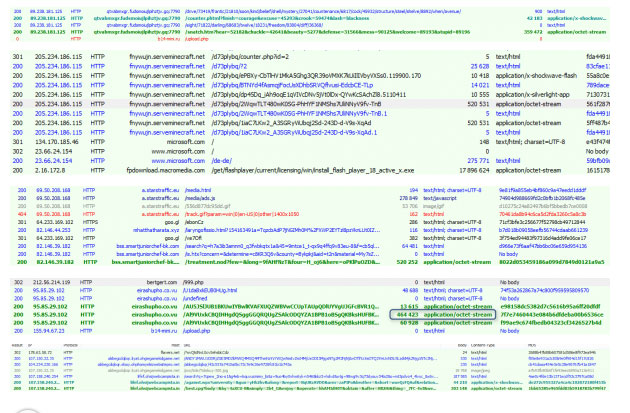Viewport: 630px width, 413px height.
Task: Click the greyed image/gif content type
Action: 433,206
